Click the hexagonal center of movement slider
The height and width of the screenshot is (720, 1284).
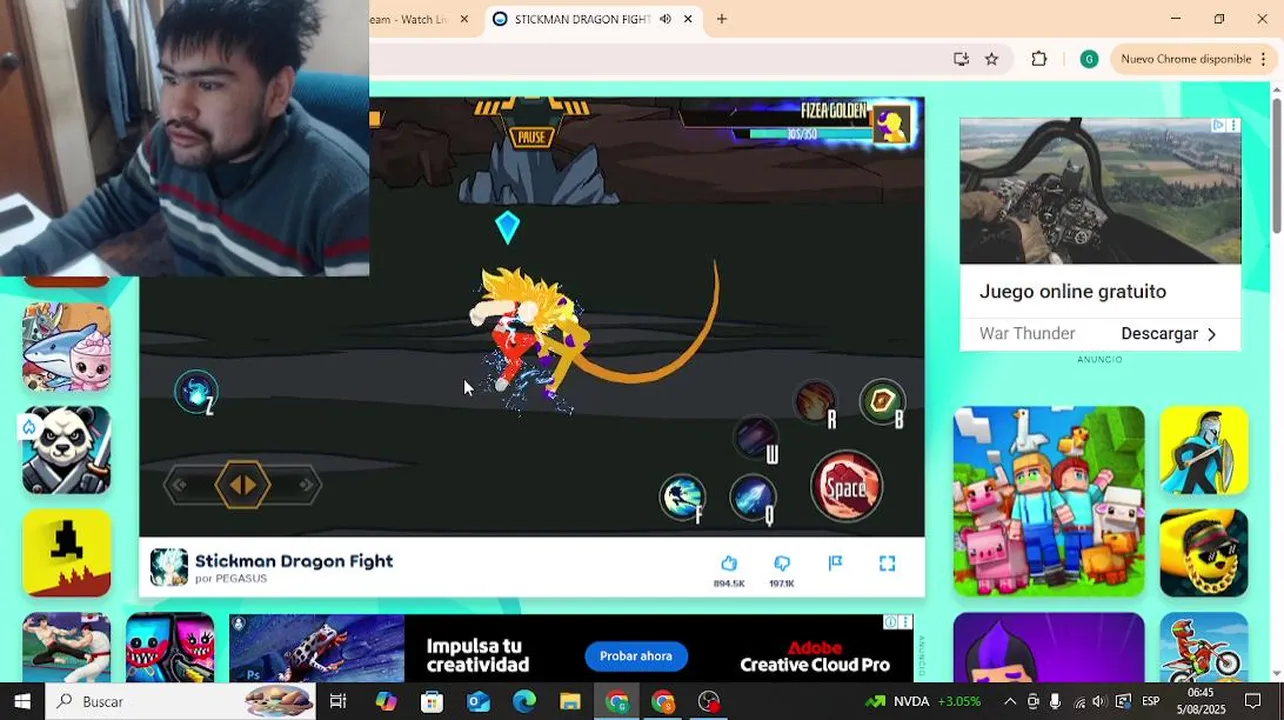click(243, 485)
